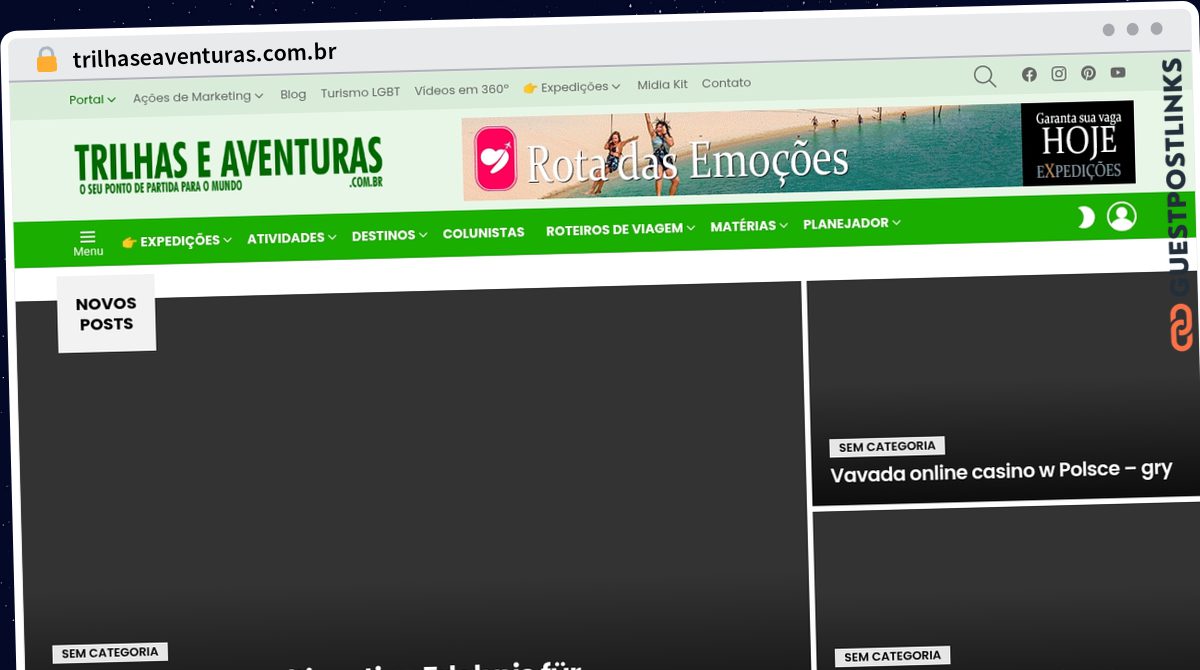Click the trilhaseaventuras.com.br address text
Image resolution: width=1200 pixels, height=670 pixels.
point(204,55)
